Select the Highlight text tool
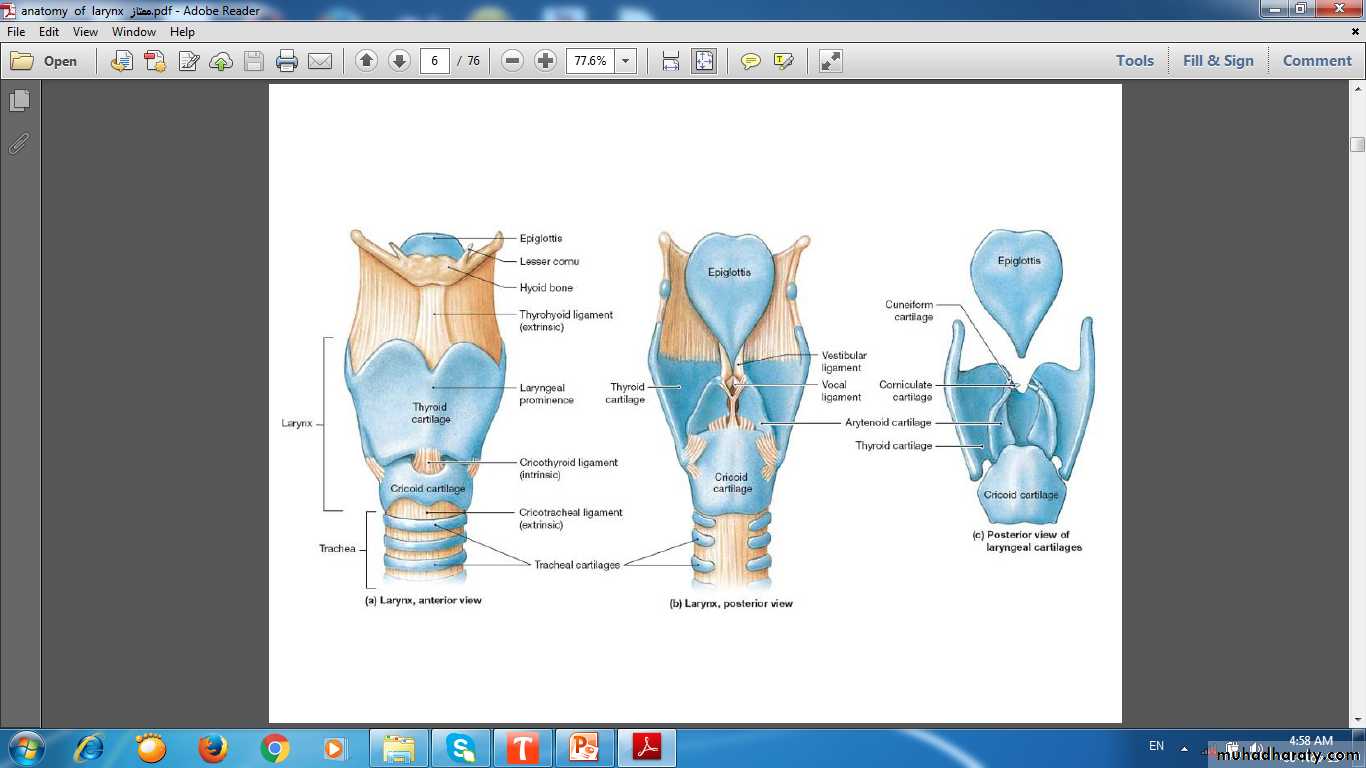The height and width of the screenshot is (768, 1366). pos(784,61)
